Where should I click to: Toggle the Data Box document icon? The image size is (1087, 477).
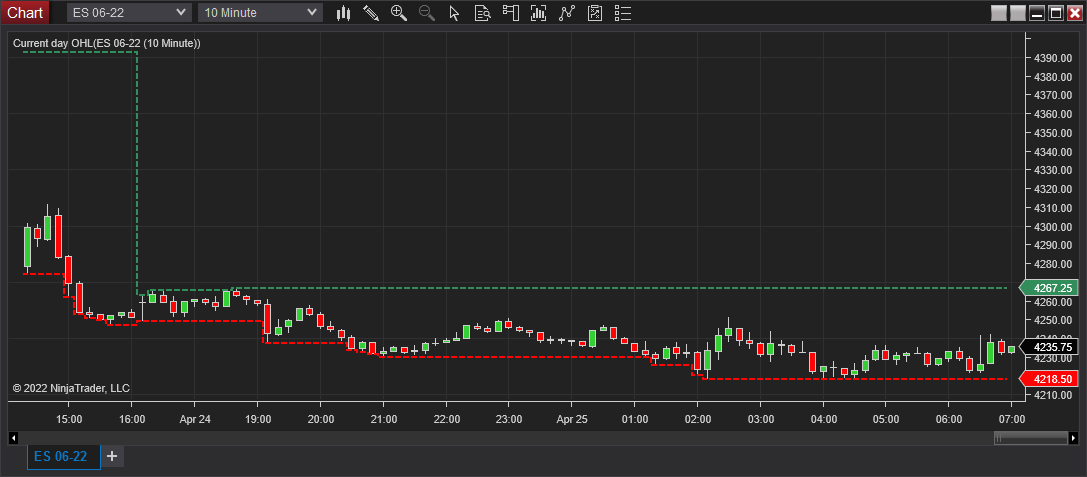482,12
